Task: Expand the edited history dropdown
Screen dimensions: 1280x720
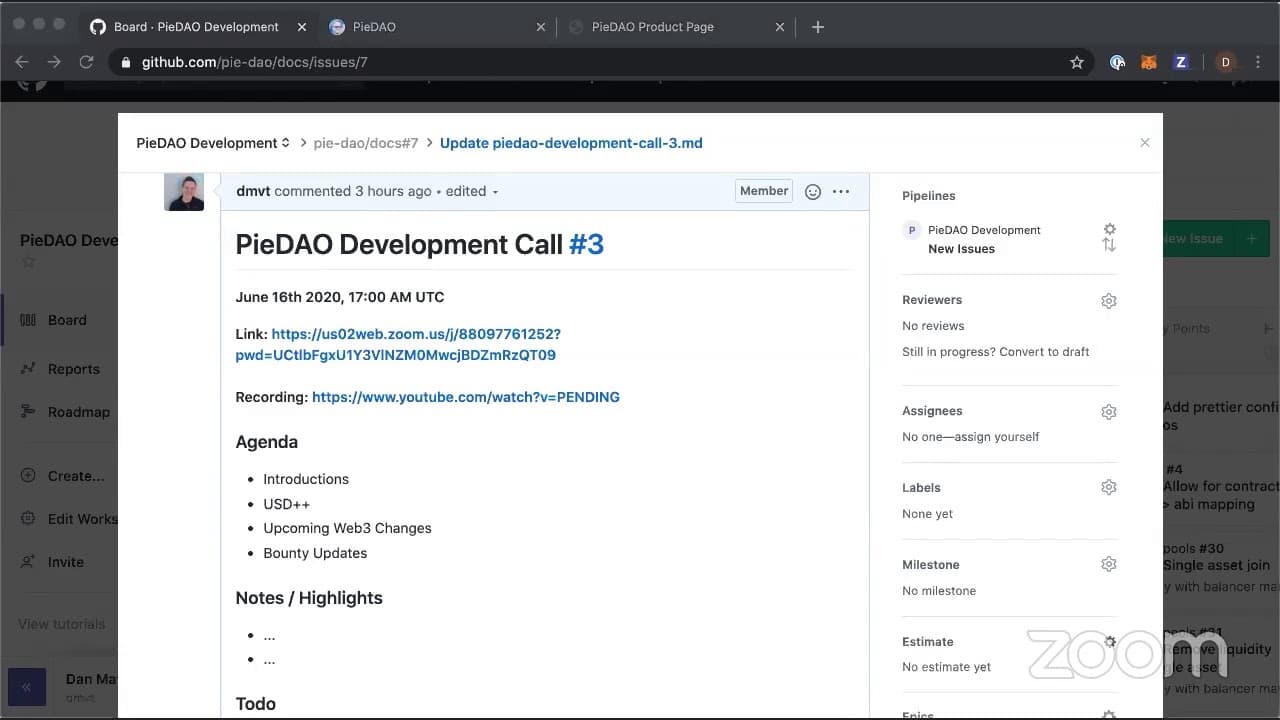Action: [x=472, y=191]
